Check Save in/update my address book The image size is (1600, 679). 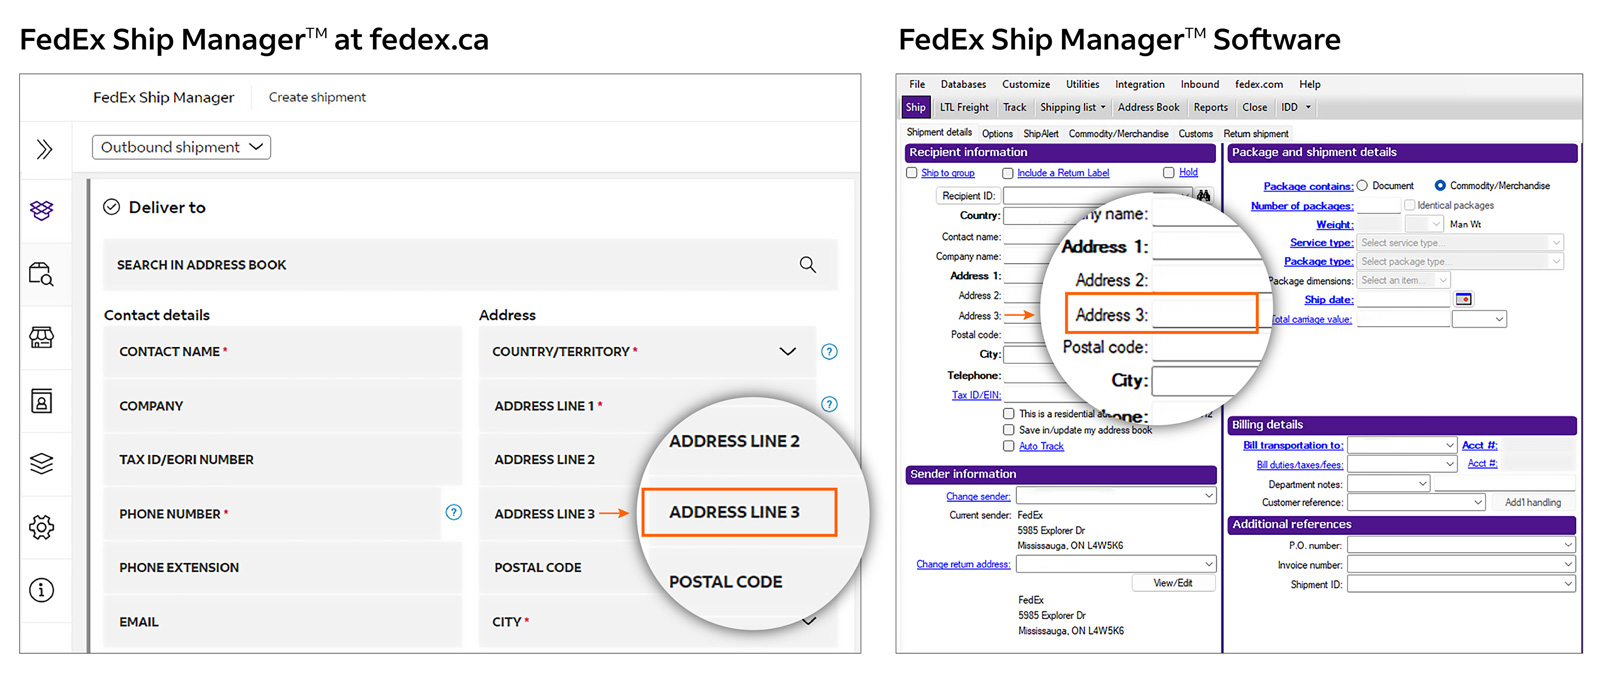tap(1009, 430)
